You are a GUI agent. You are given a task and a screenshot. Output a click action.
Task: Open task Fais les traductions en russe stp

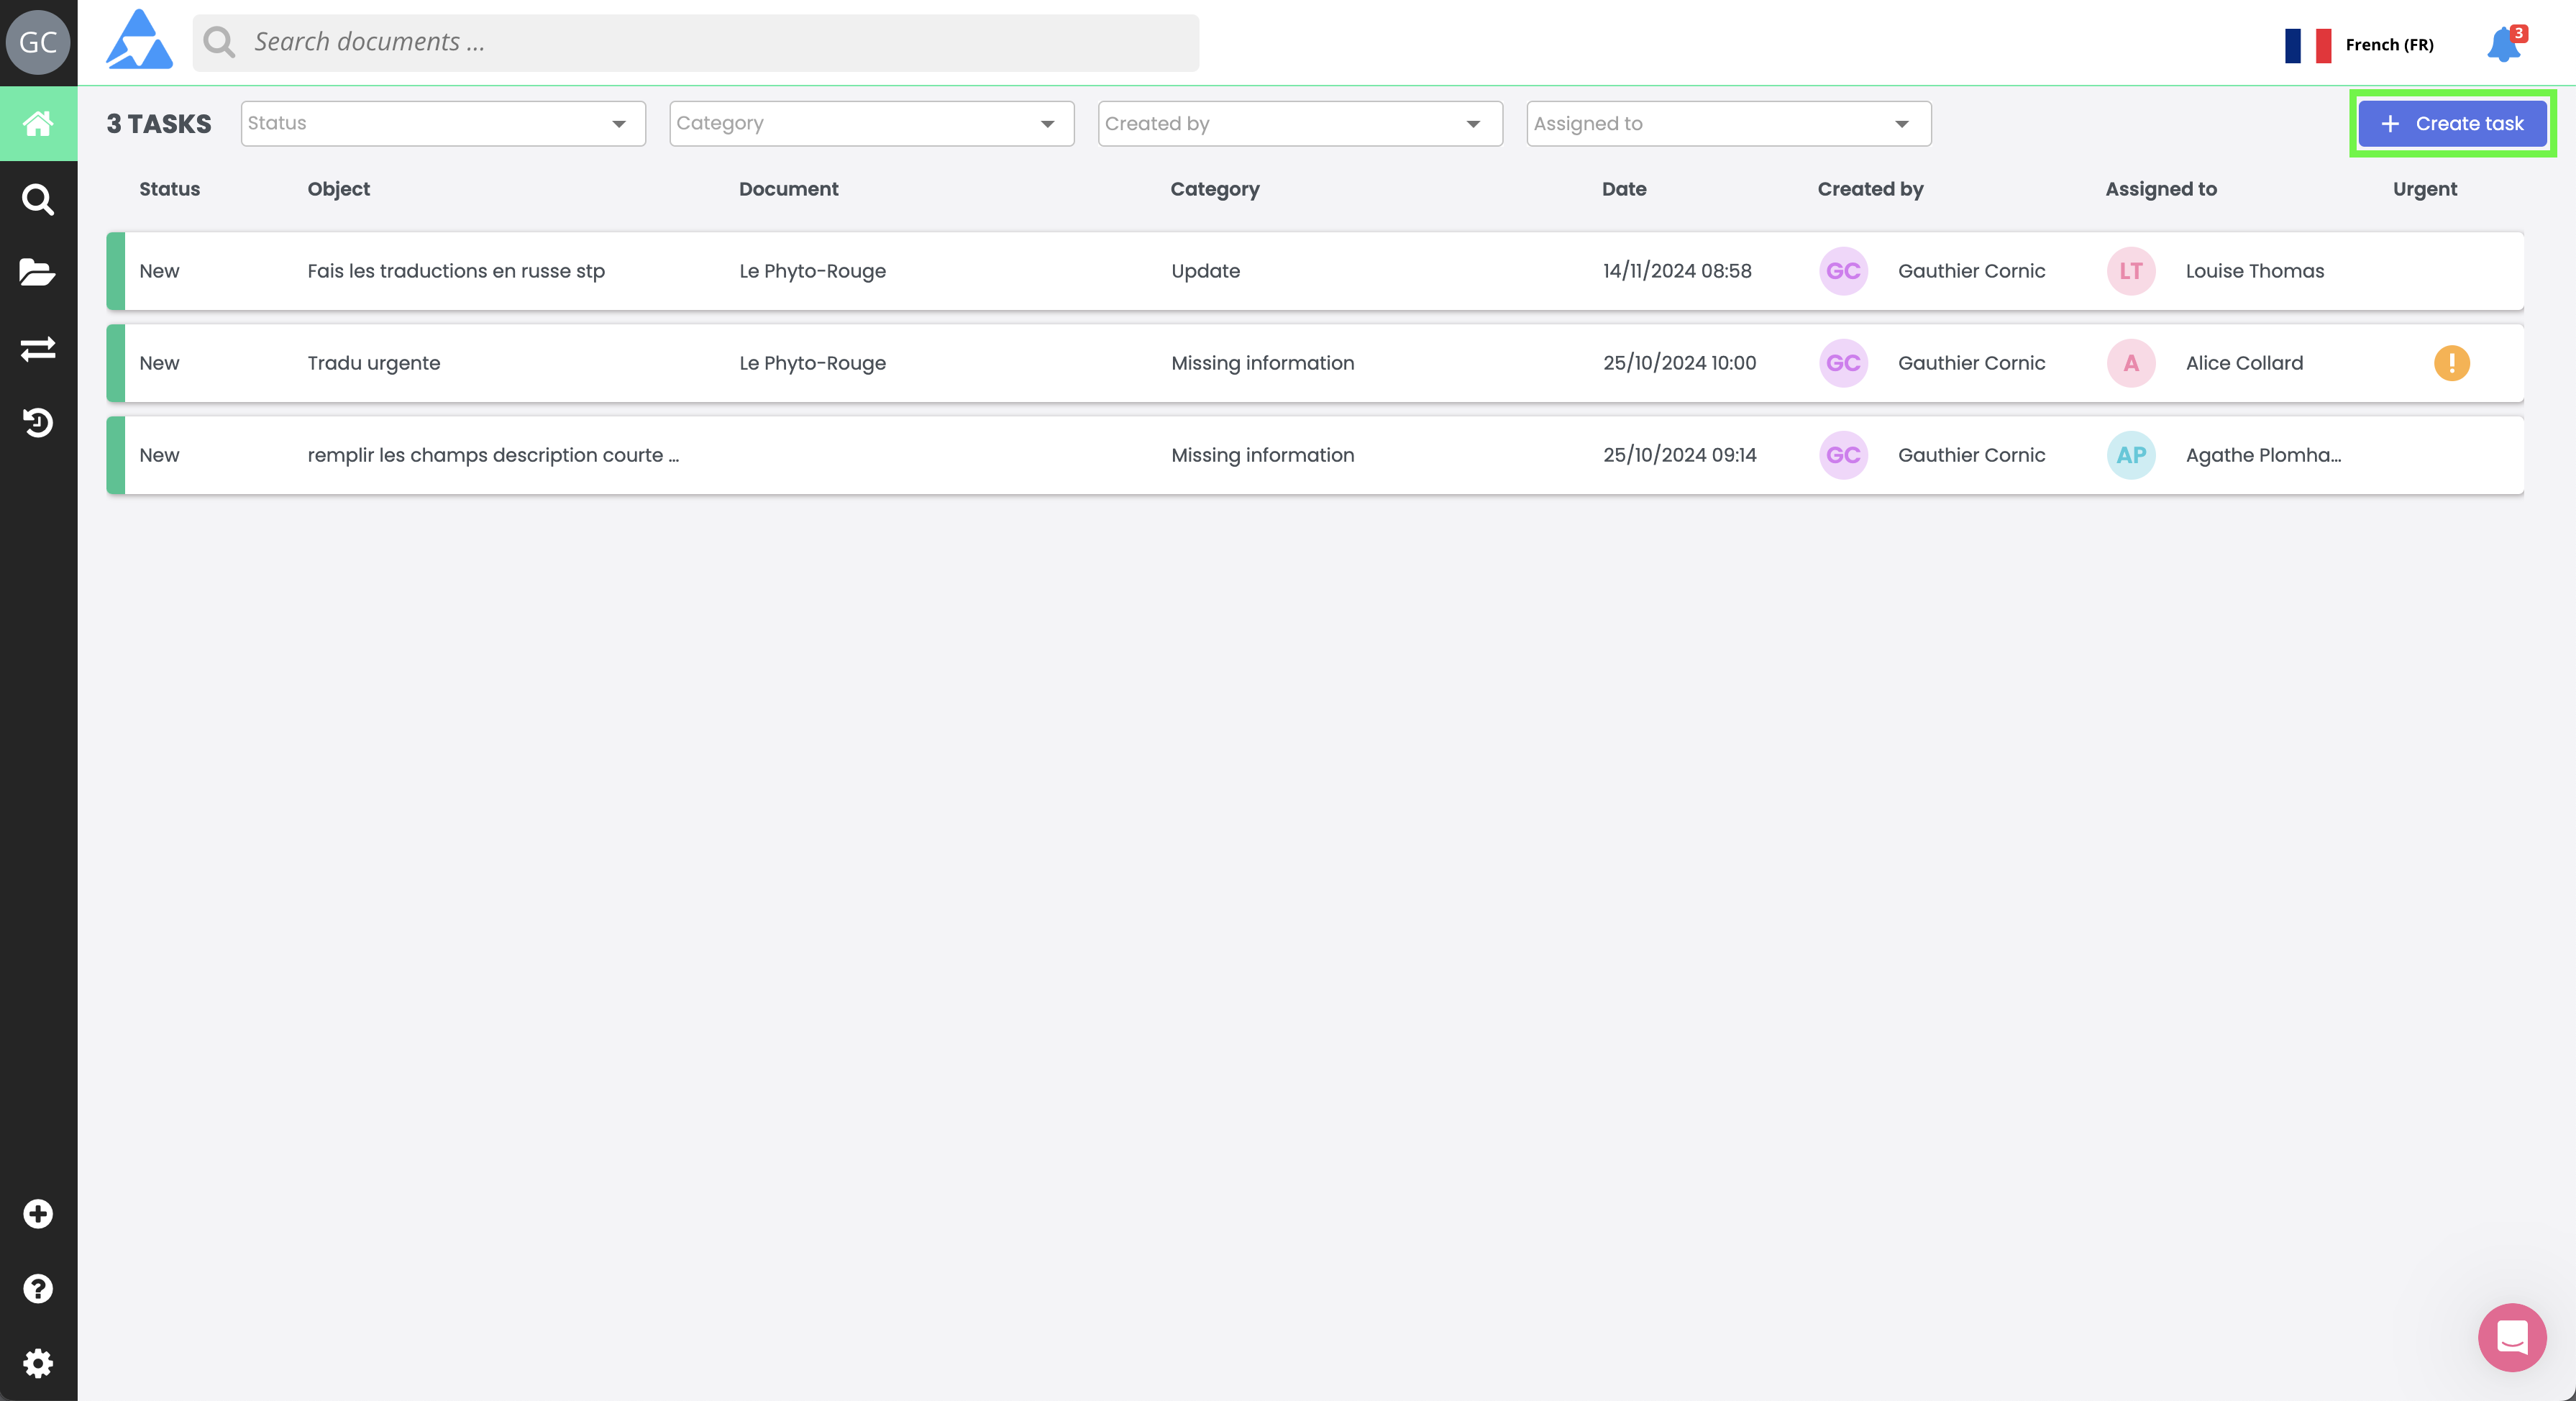(x=456, y=271)
